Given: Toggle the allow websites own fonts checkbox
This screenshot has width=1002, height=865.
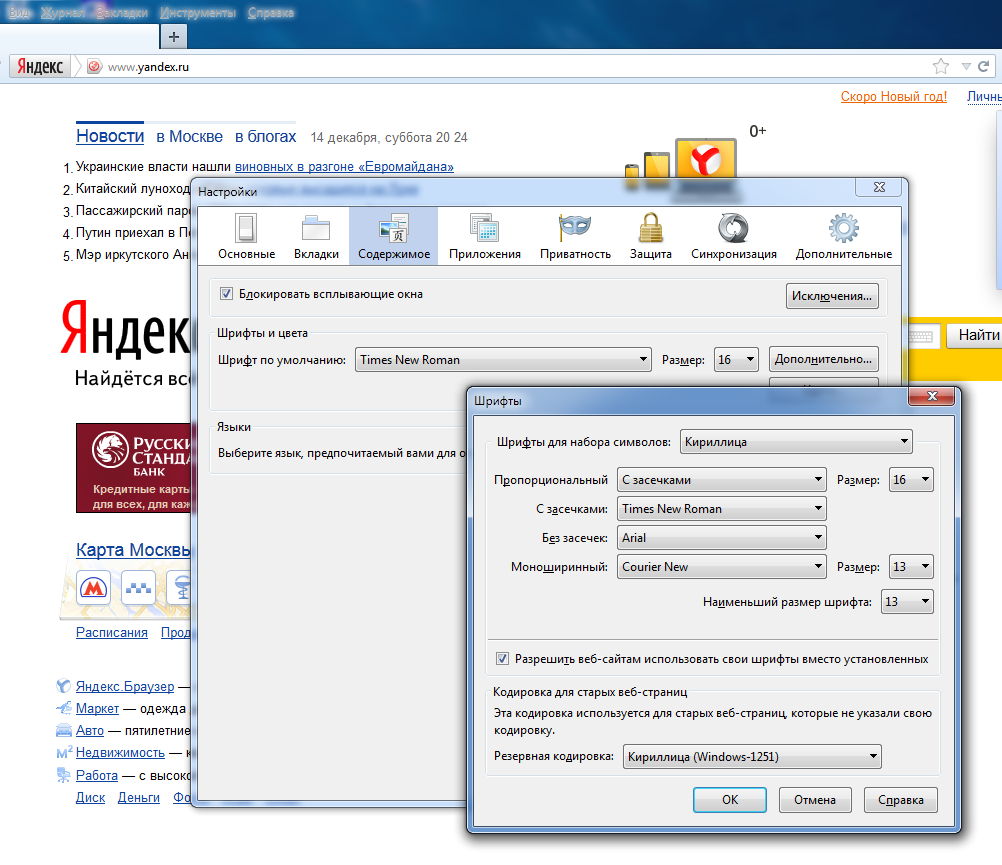Looking at the screenshot, I should tap(502, 659).
